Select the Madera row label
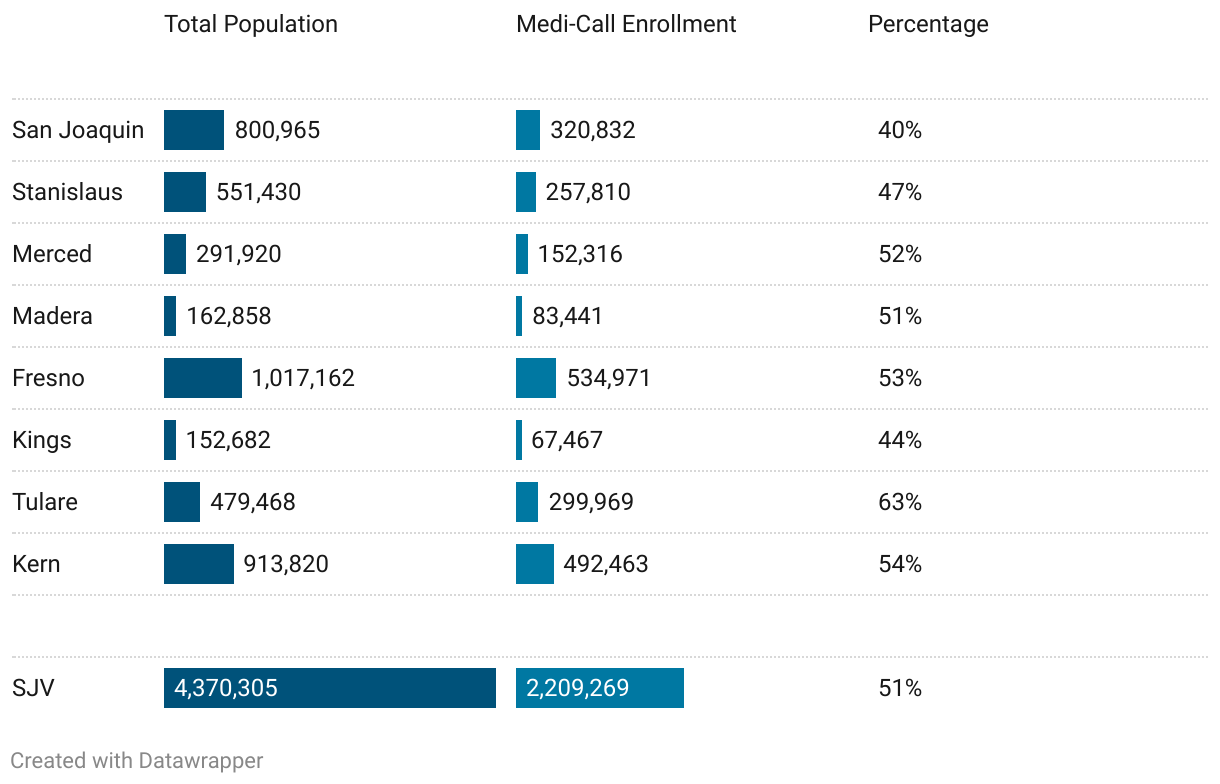This screenshot has width=1220, height=784. 52,316
